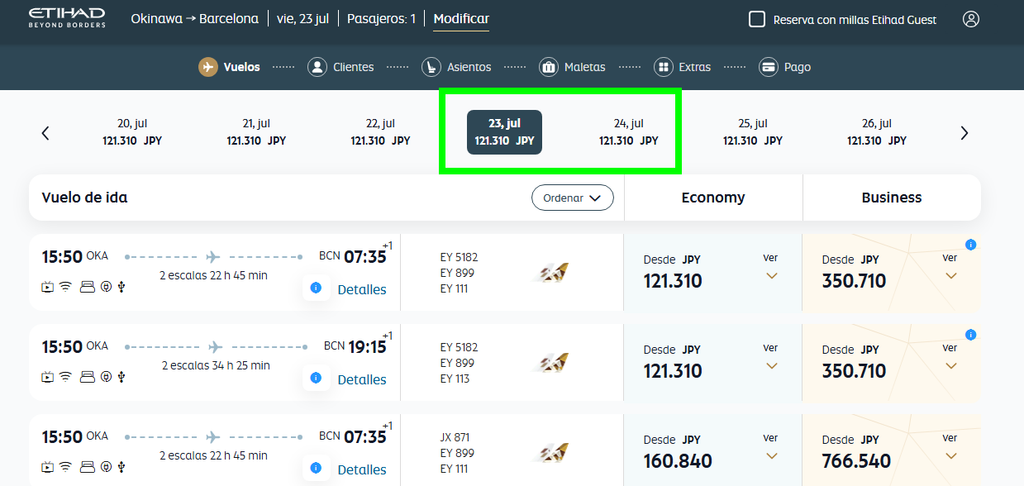Click the Clientes person step icon
Viewport: 1024px width, 486px height.
(317, 67)
